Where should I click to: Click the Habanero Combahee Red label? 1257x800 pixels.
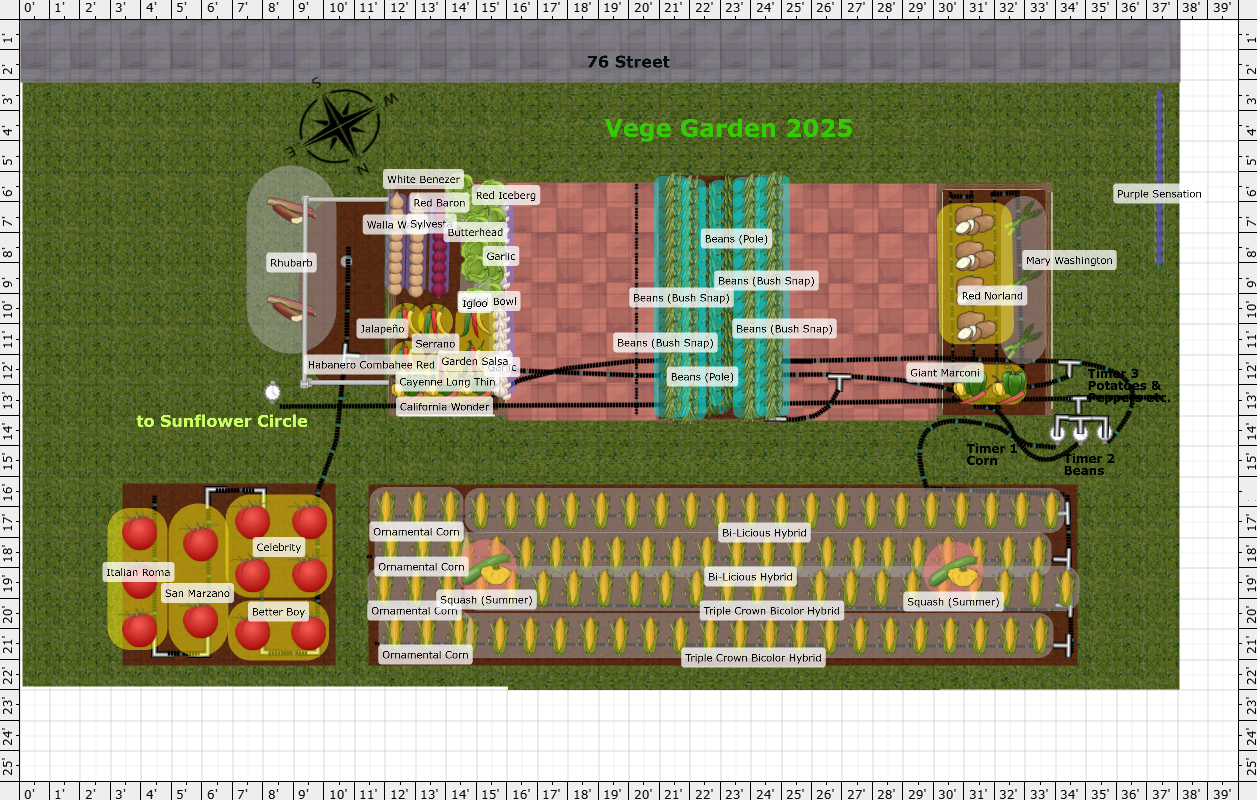(371, 365)
